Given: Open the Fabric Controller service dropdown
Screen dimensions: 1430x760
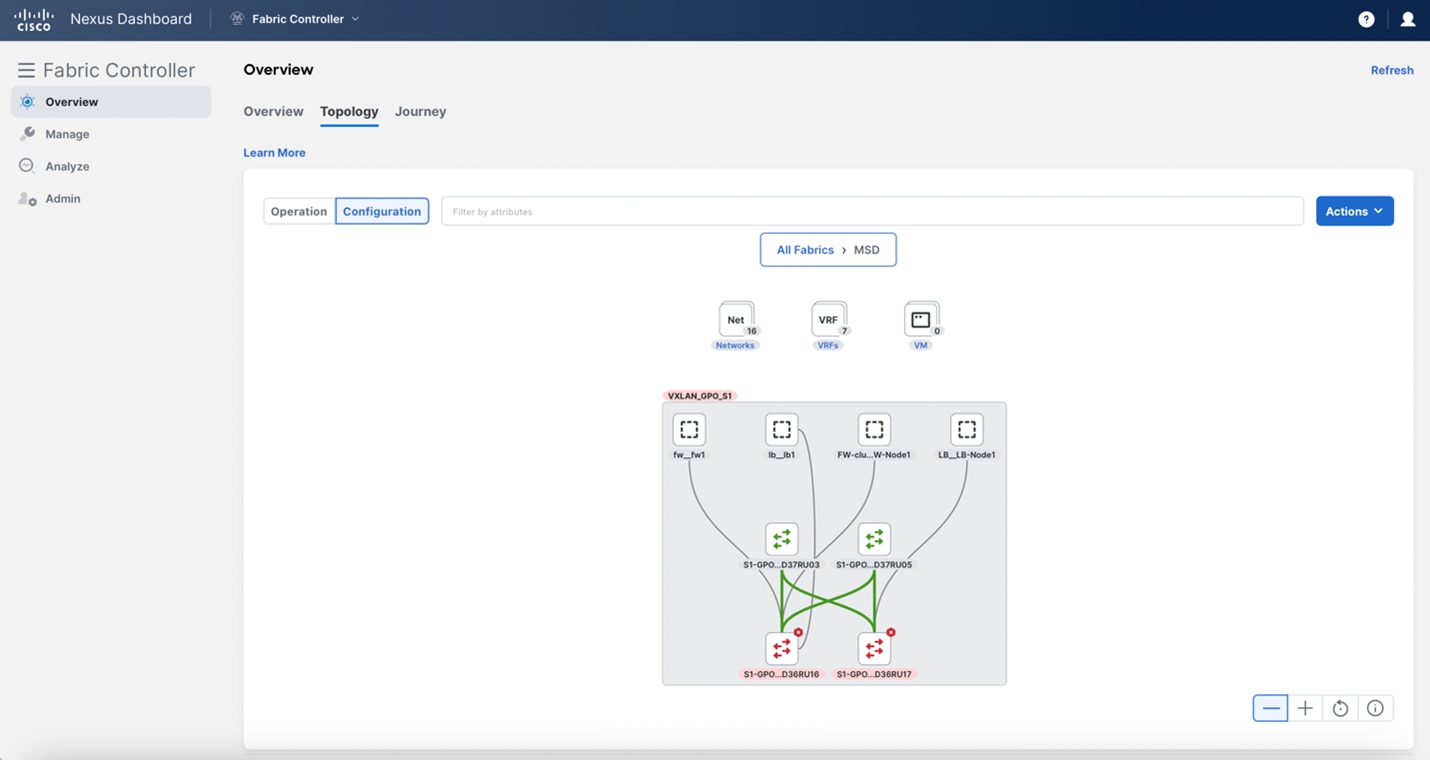Looking at the screenshot, I should coord(295,19).
